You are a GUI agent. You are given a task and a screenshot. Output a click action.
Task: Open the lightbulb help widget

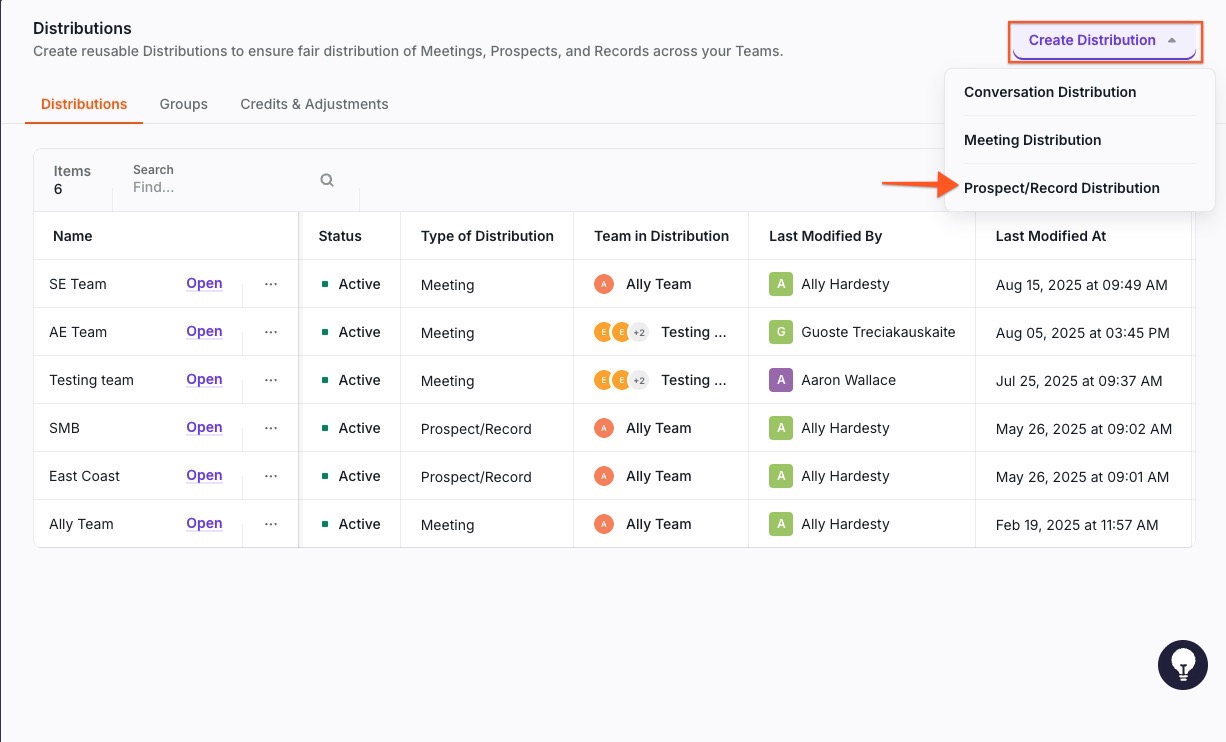[1183, 665]
